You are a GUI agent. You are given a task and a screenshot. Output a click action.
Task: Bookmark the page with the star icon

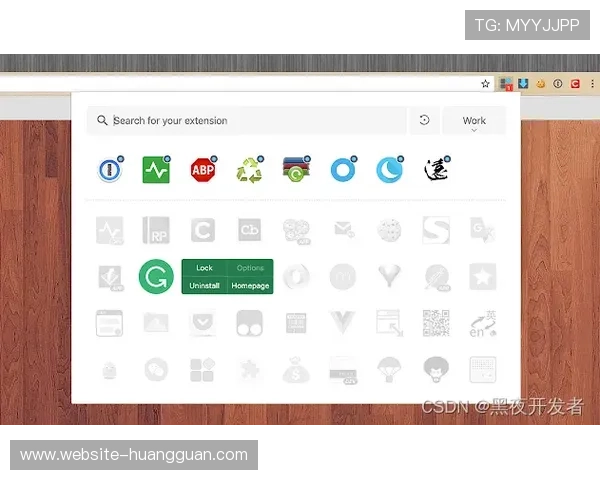click(485, 84)
